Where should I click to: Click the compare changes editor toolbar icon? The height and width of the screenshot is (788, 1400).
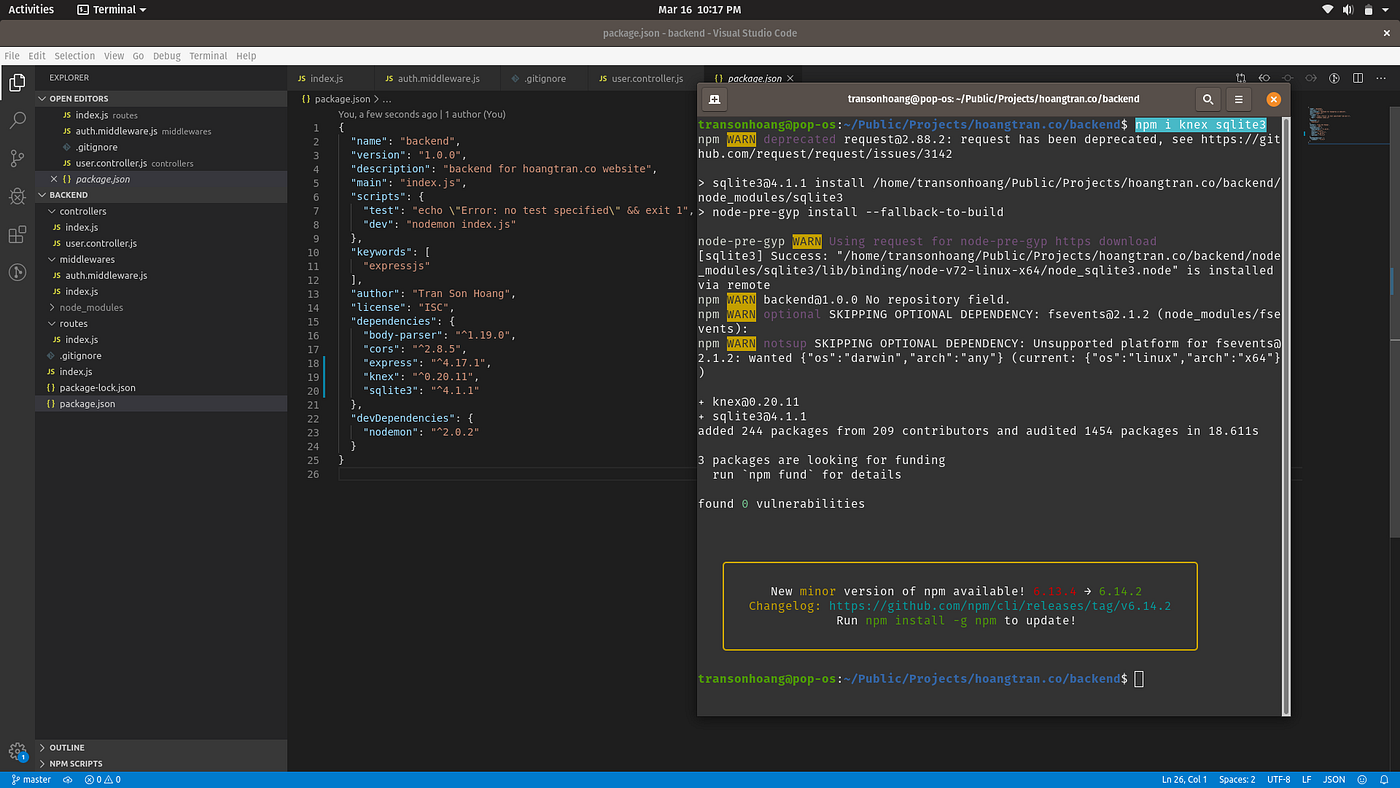[1240, 78]
